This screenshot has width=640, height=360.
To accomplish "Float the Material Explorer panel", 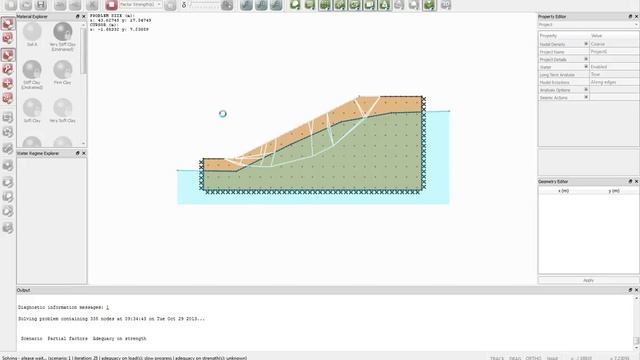I will 78,16.
